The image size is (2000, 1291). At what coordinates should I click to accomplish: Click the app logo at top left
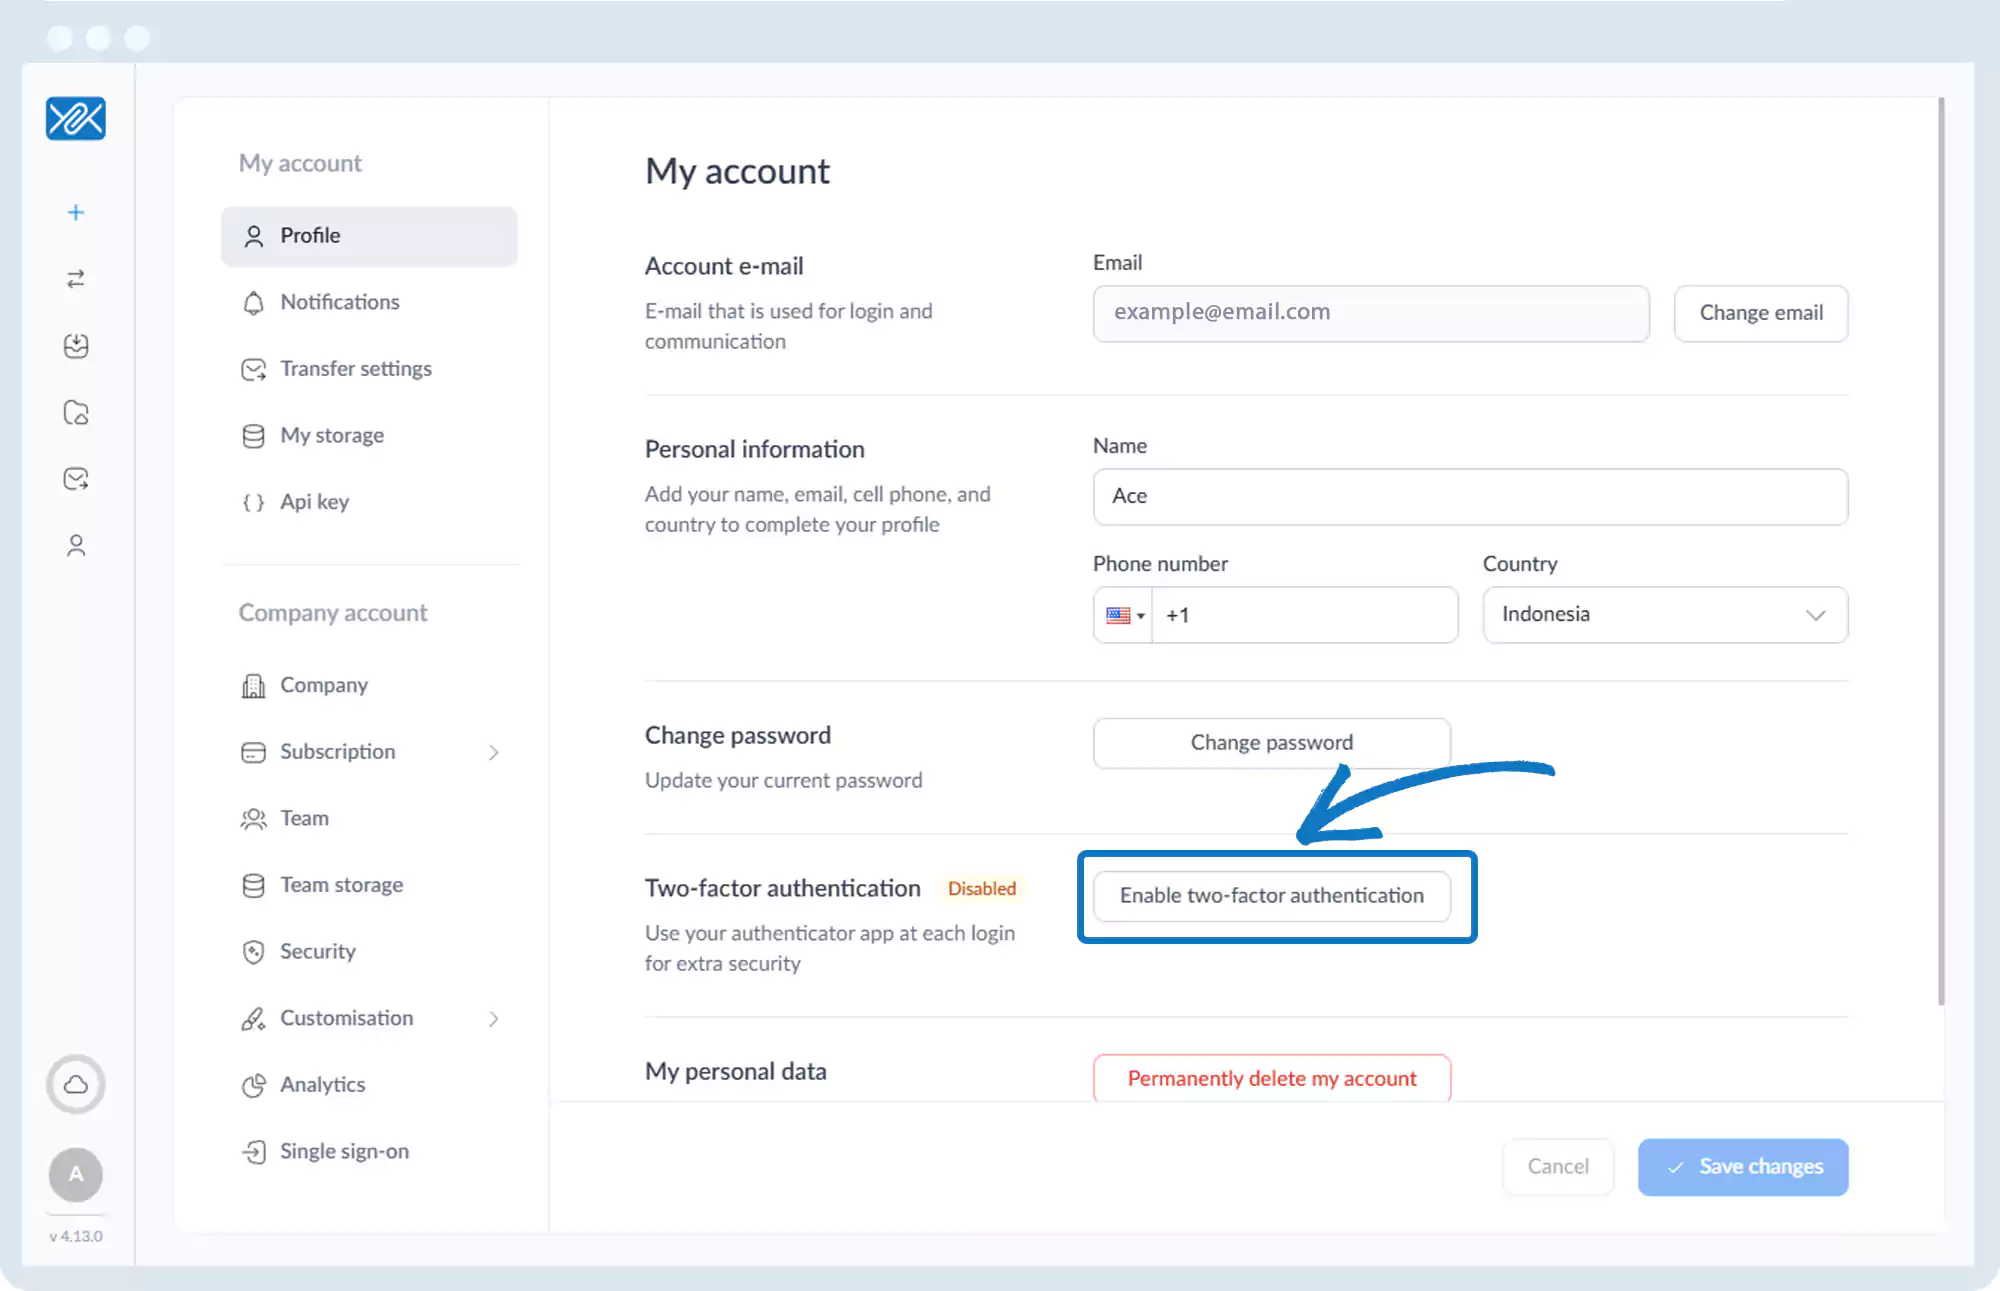click(76, 119)
